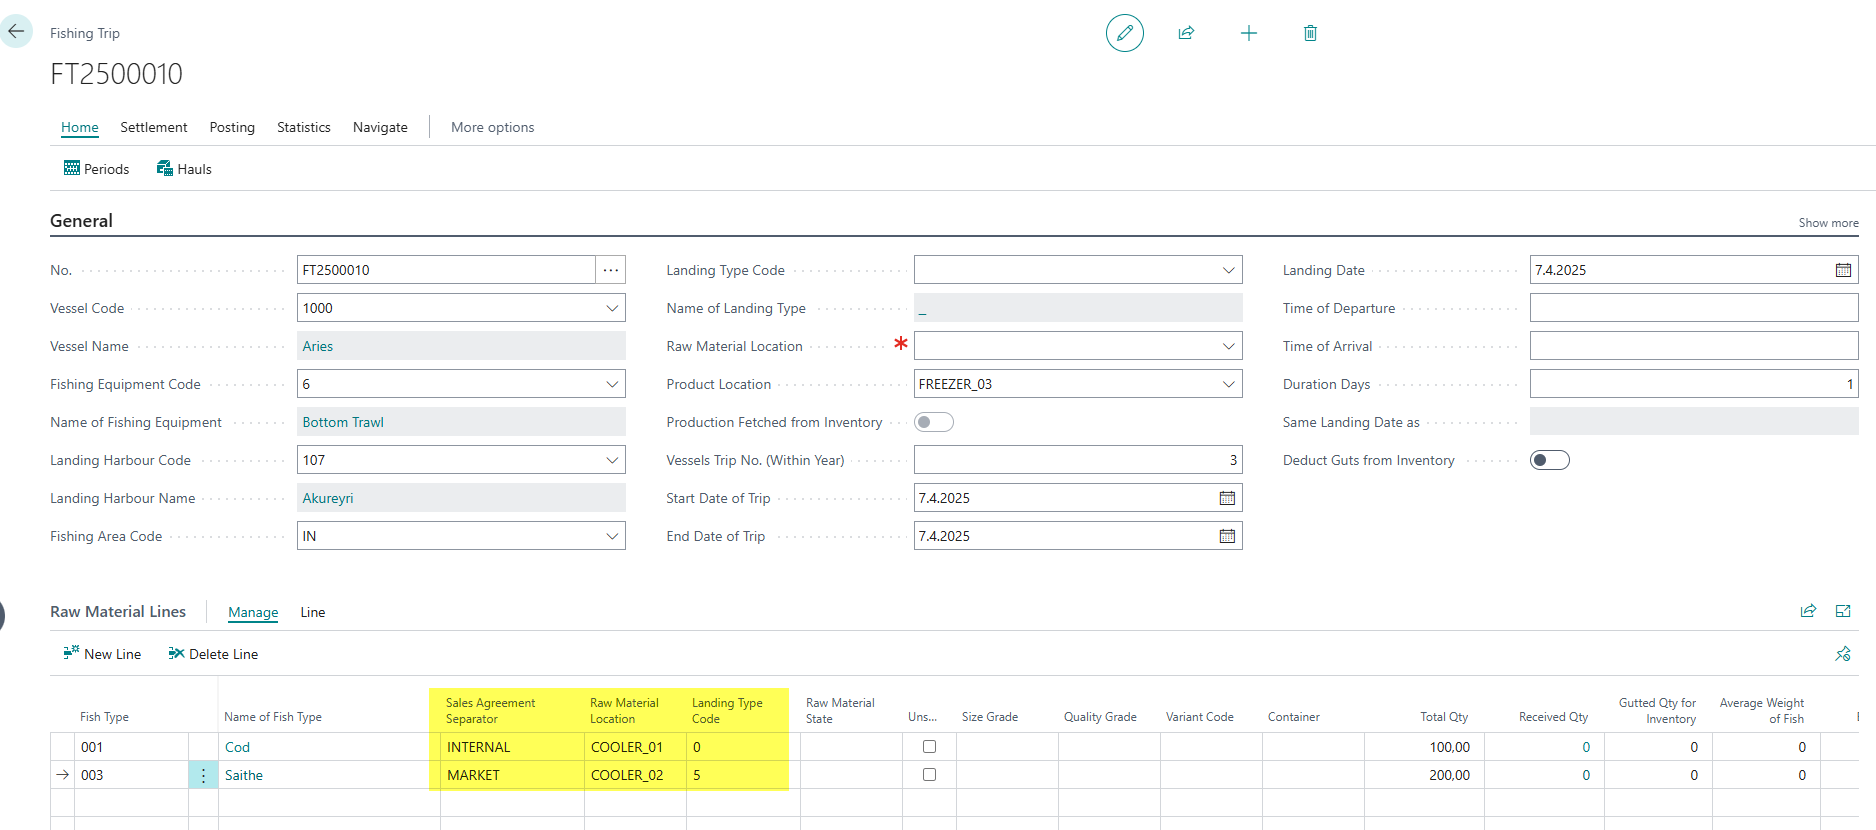The image size is (1876, 830).
Task: Open the Landing Type Code dropdown
Action: [1228, 270]
